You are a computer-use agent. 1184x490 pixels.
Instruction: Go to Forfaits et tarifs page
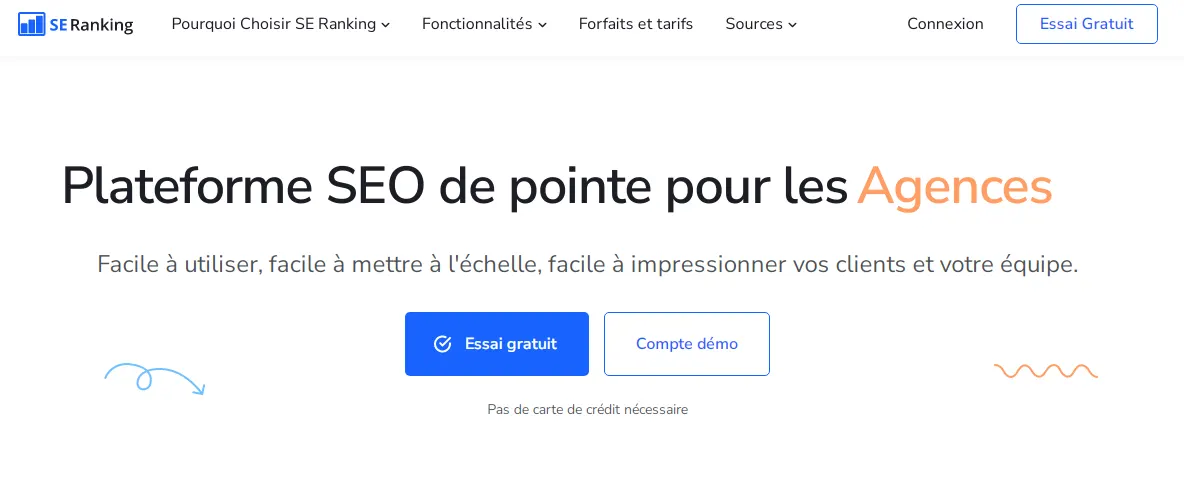636,24
